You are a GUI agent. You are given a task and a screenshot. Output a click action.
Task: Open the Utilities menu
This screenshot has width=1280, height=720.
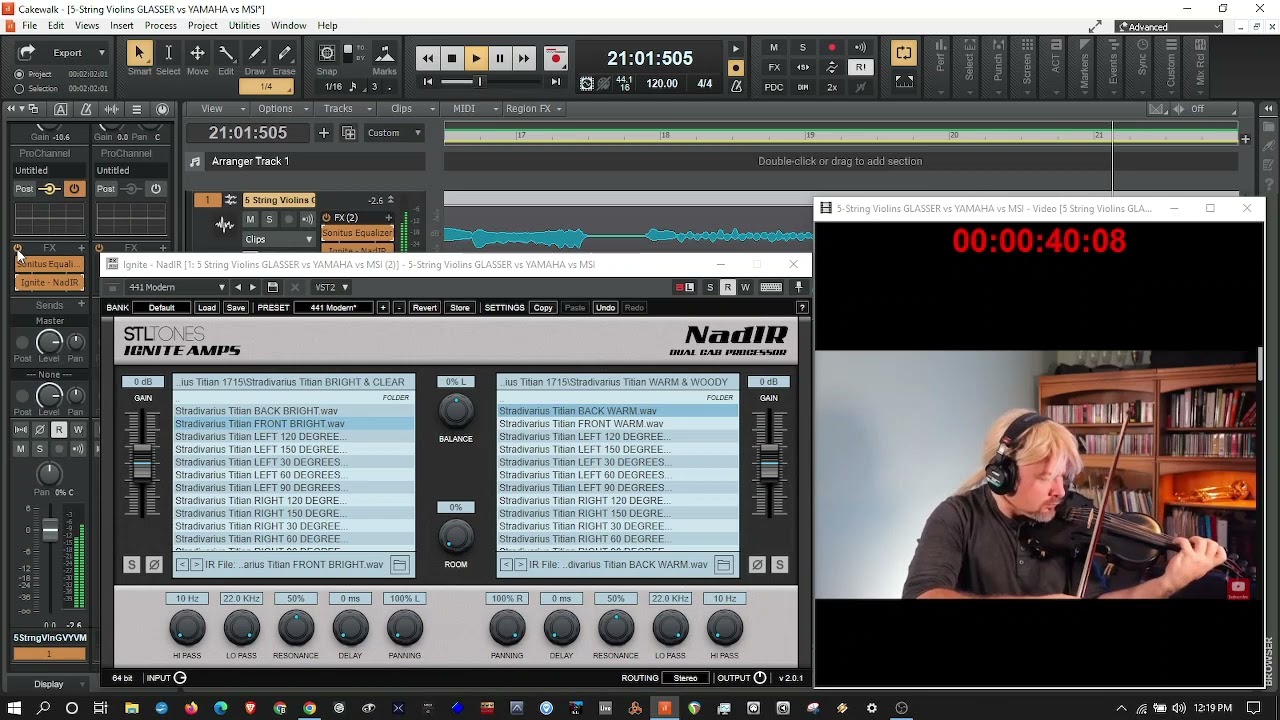(x=245, y=25)
